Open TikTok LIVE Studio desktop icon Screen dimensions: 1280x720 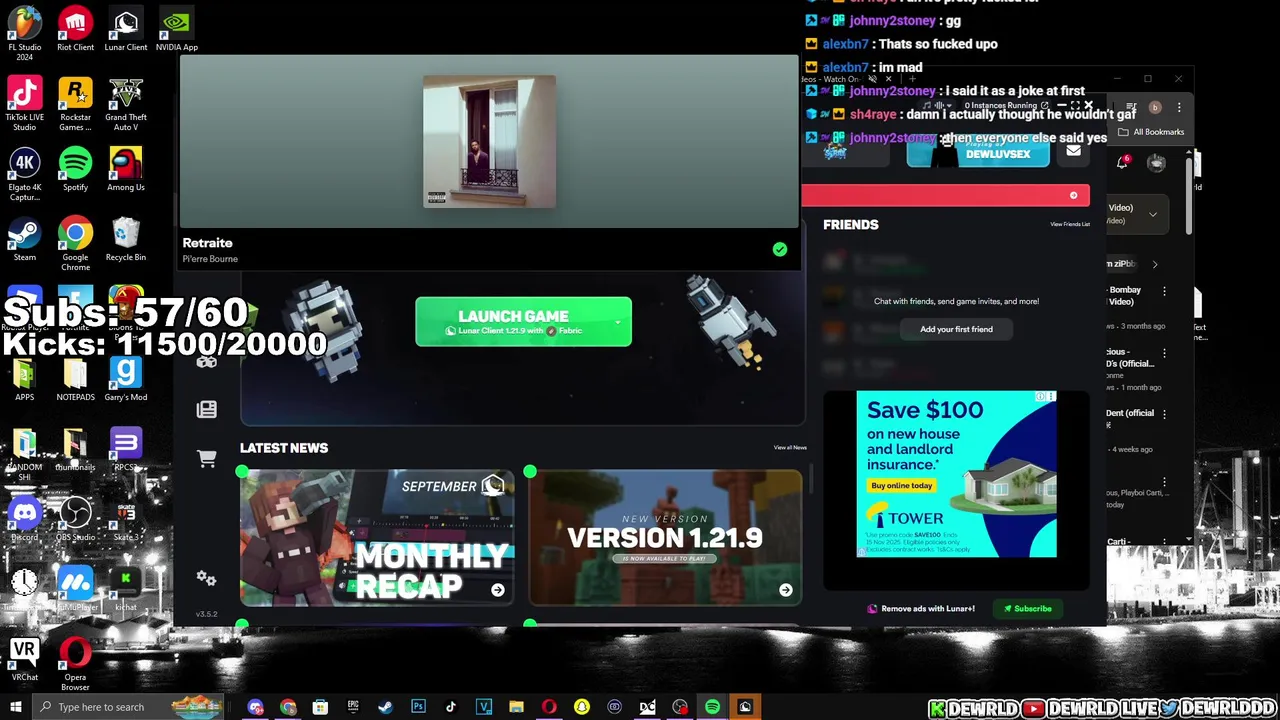coord(24,104)
